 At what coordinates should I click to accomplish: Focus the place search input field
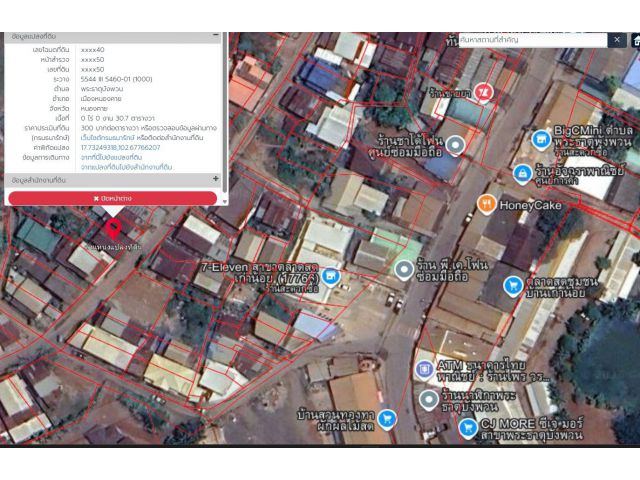point(533,40)
